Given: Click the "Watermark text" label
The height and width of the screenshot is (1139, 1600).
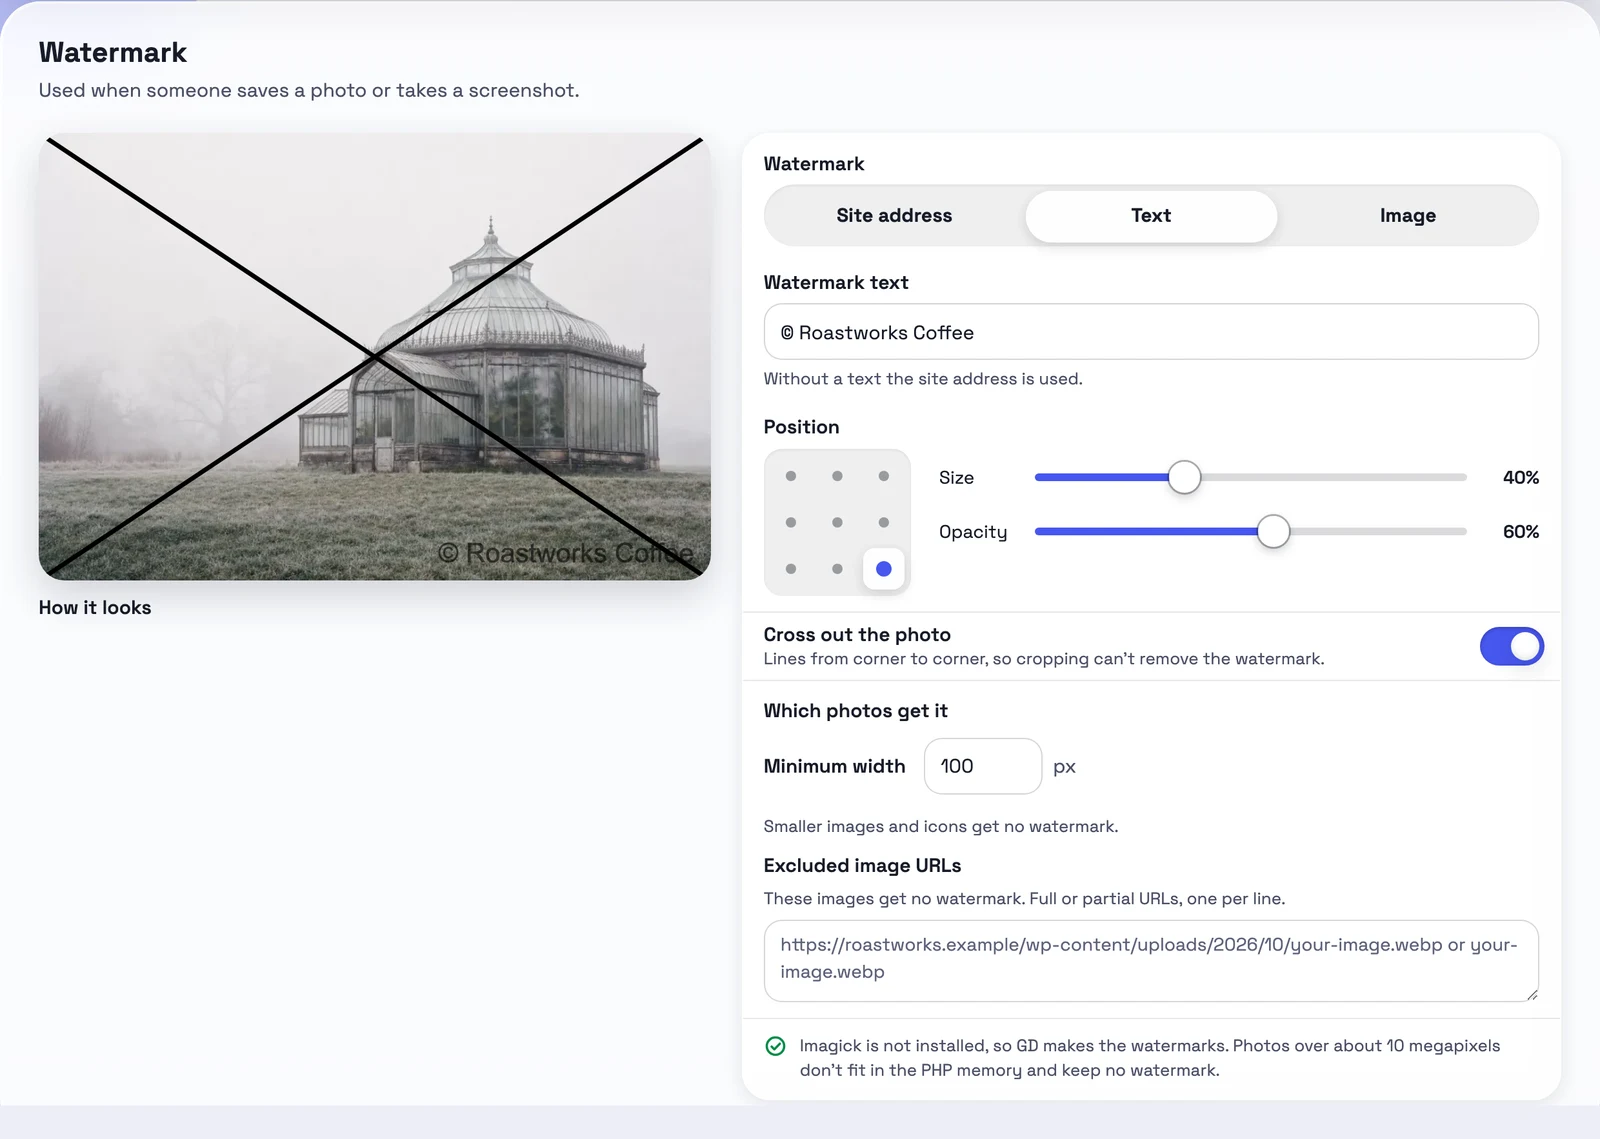Looking at the screenshot, I should pyautogui.click(x=836, y=283).
